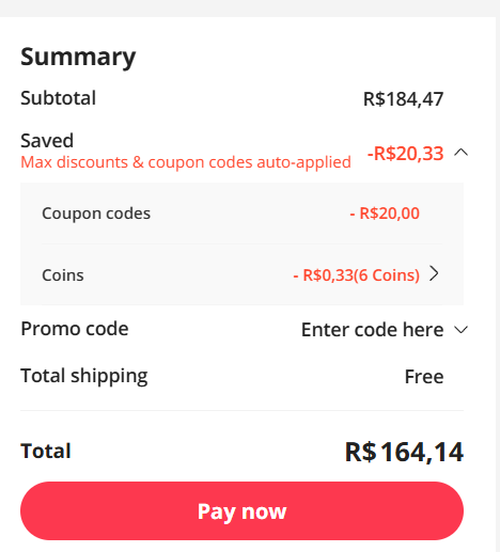500x552 pixels.
Task: Collapse the Saved details with the up chevron
Action: pyautogui.click(x=461, y=153)
